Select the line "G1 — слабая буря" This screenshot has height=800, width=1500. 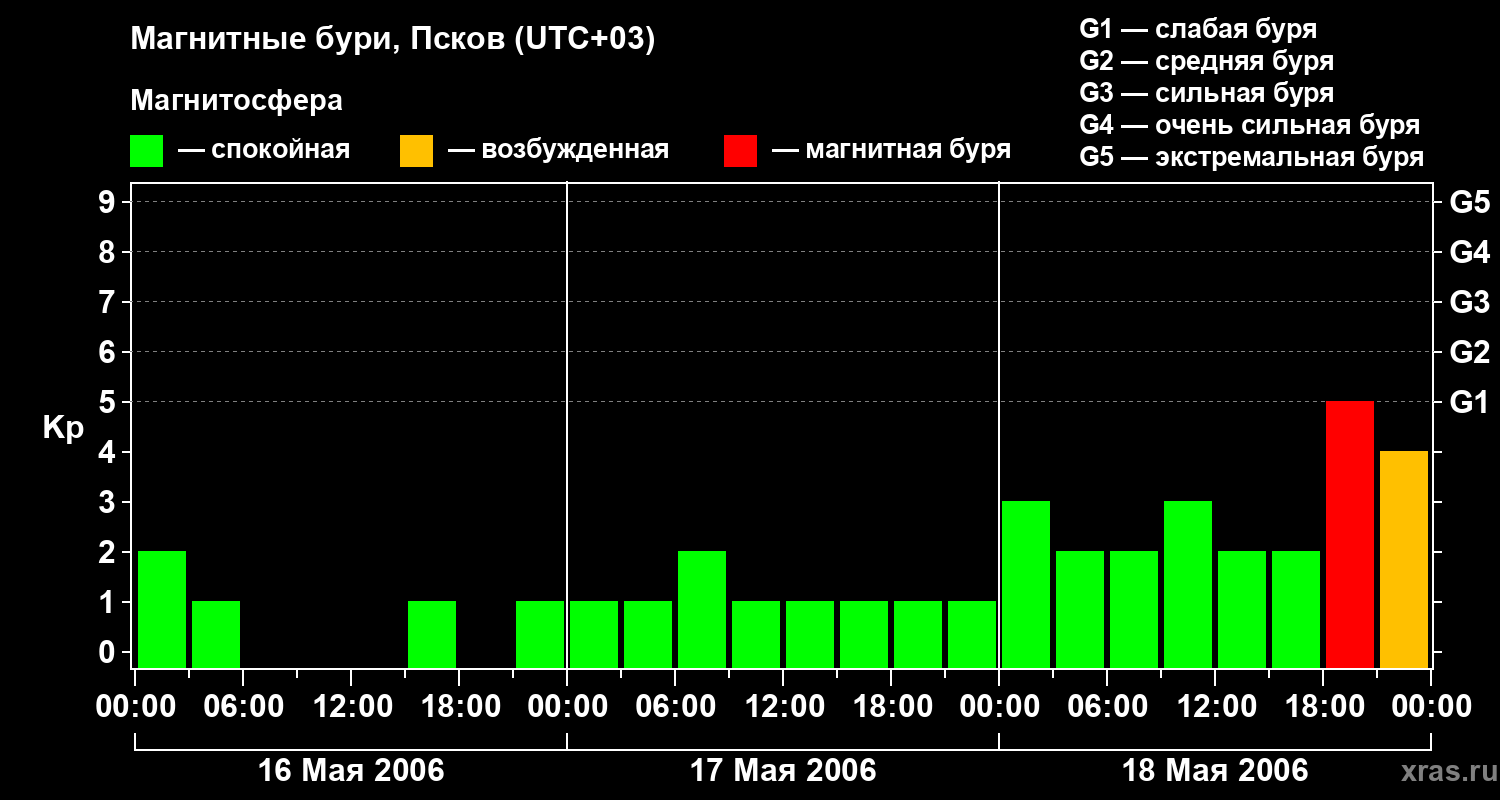click(x=1198, y=28)
